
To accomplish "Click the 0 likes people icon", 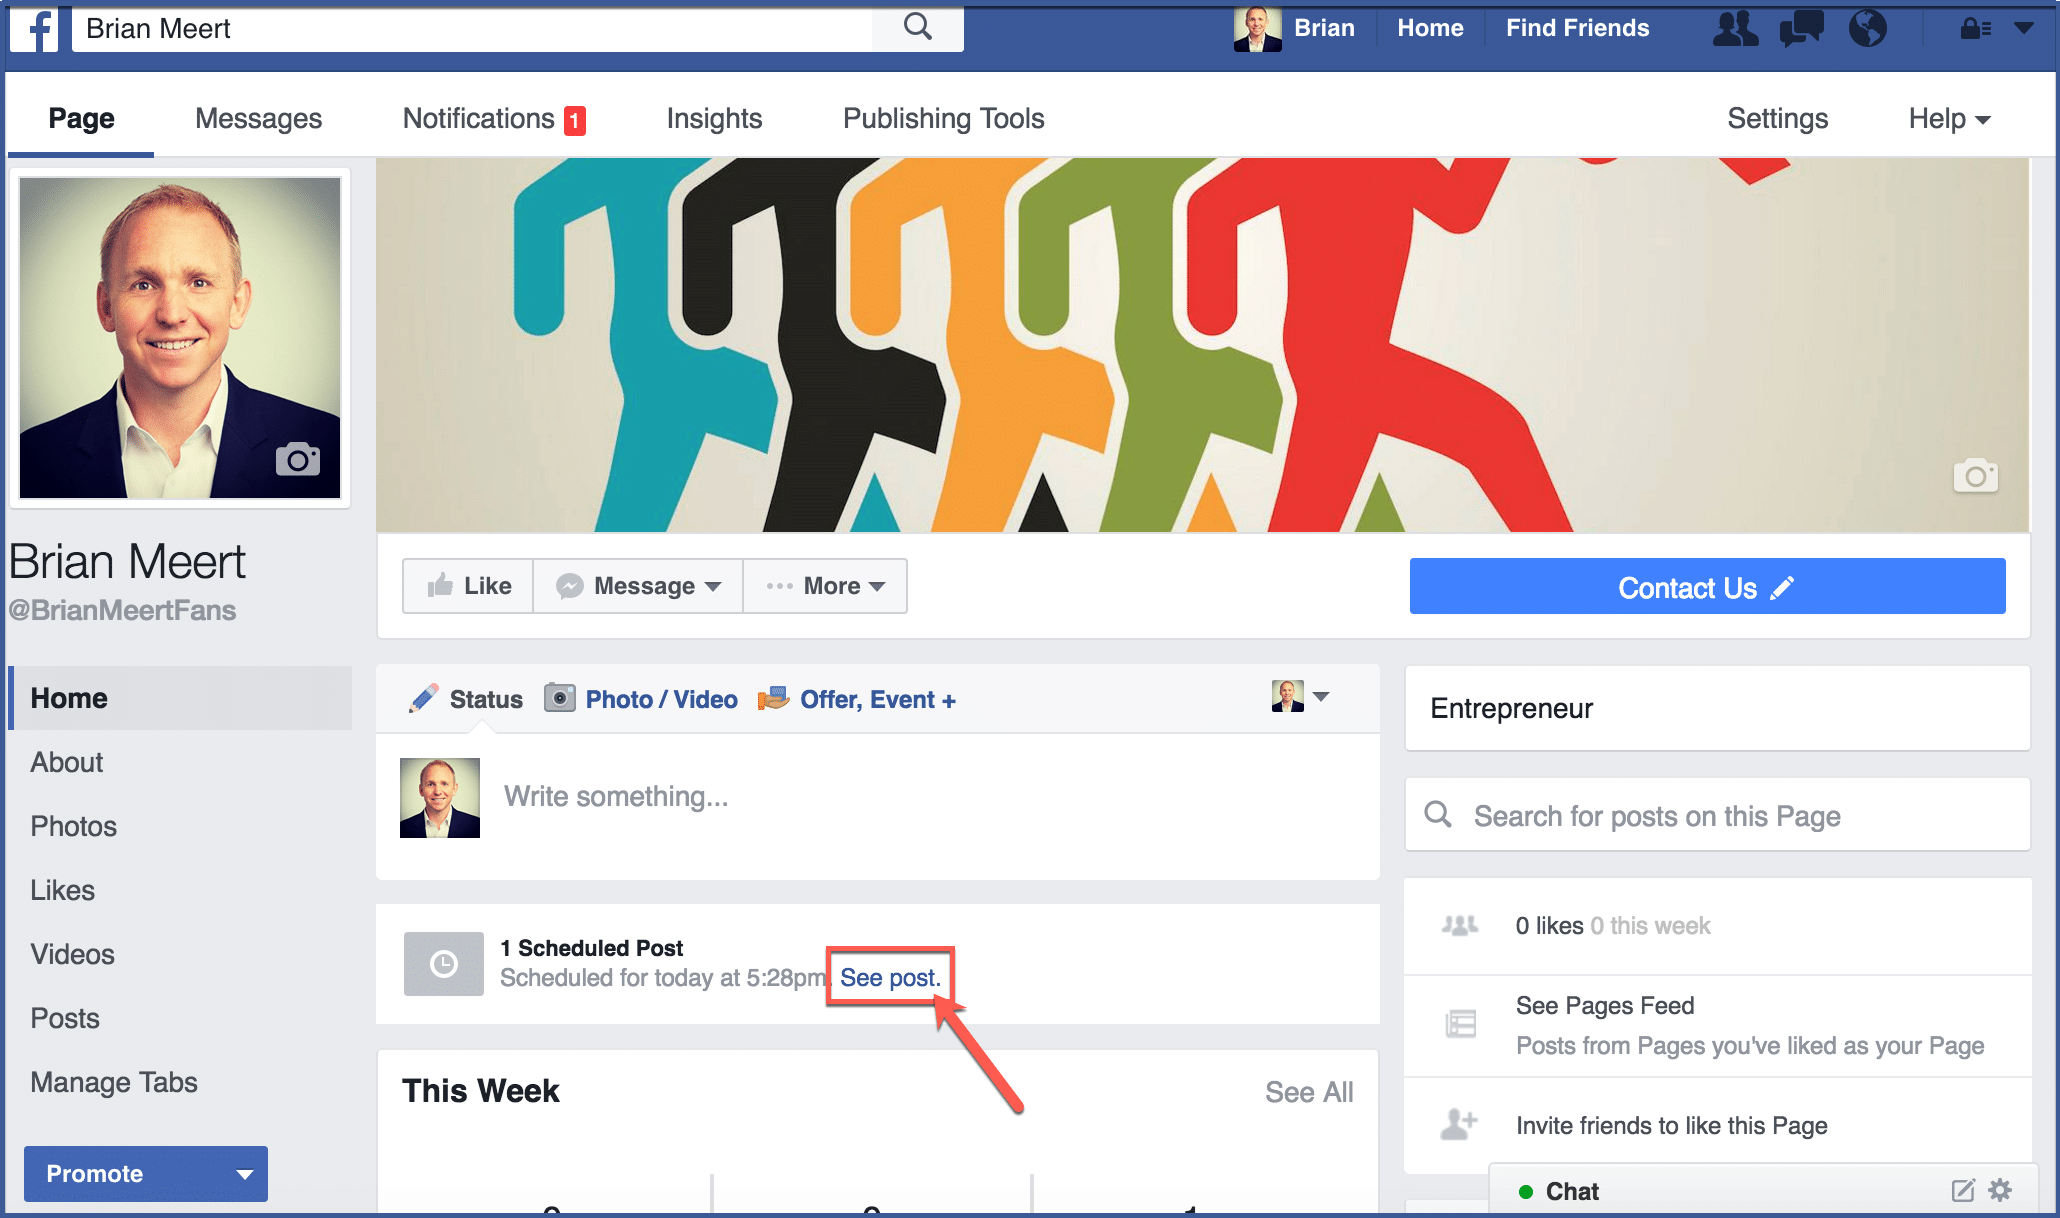I will click(1459, 926).
